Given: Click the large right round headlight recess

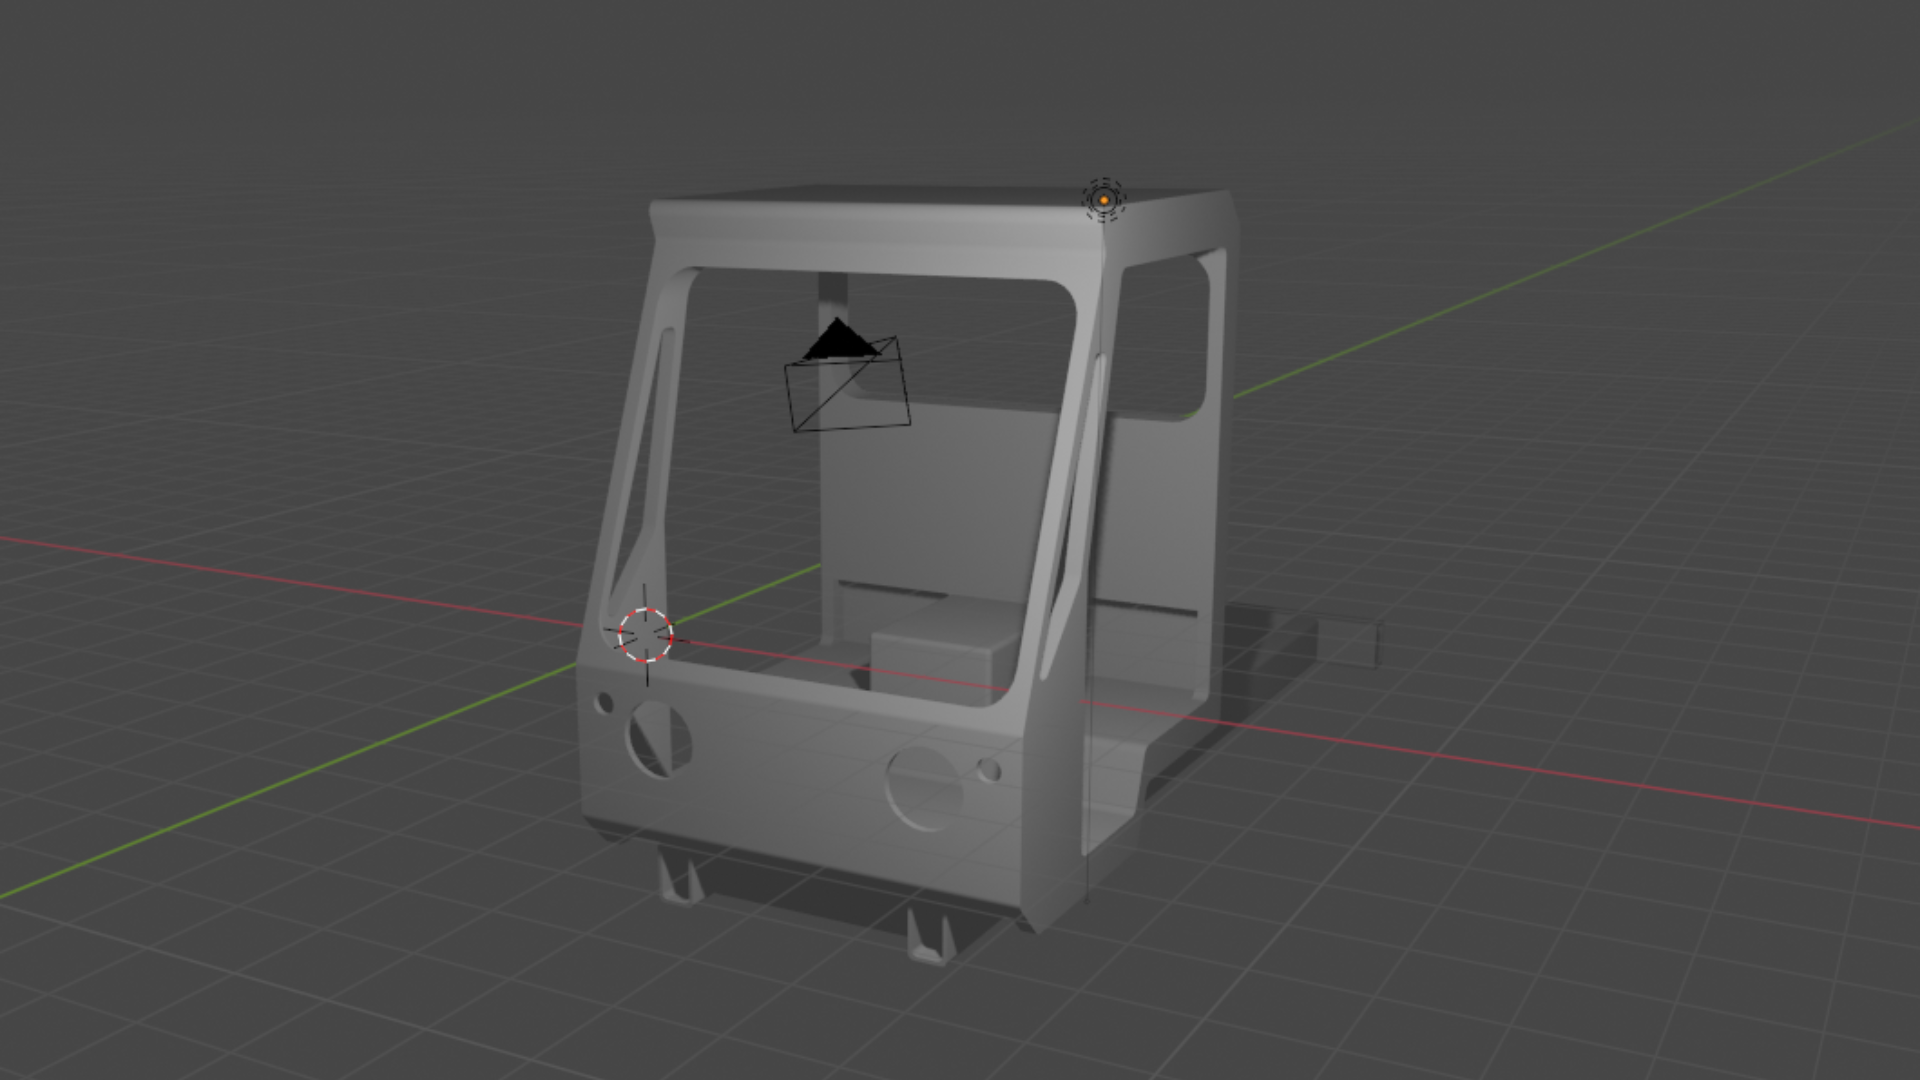Looking at the screenshot, I should pyautogui.click(x=924, y=788).
